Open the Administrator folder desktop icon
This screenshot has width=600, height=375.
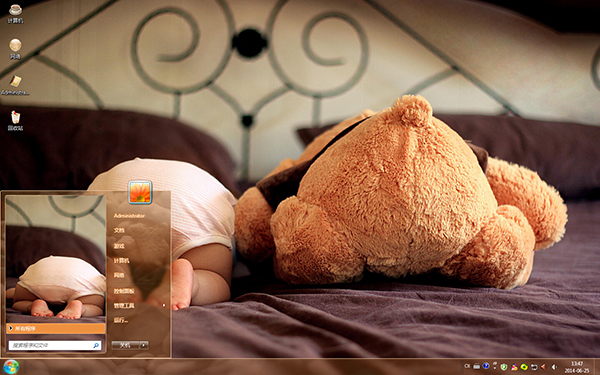click(x=15, y=85)
